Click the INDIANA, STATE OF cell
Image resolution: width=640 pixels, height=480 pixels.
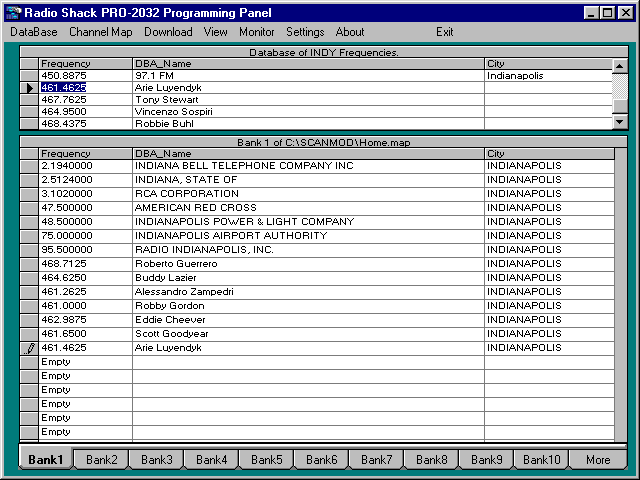click(308, 180)
